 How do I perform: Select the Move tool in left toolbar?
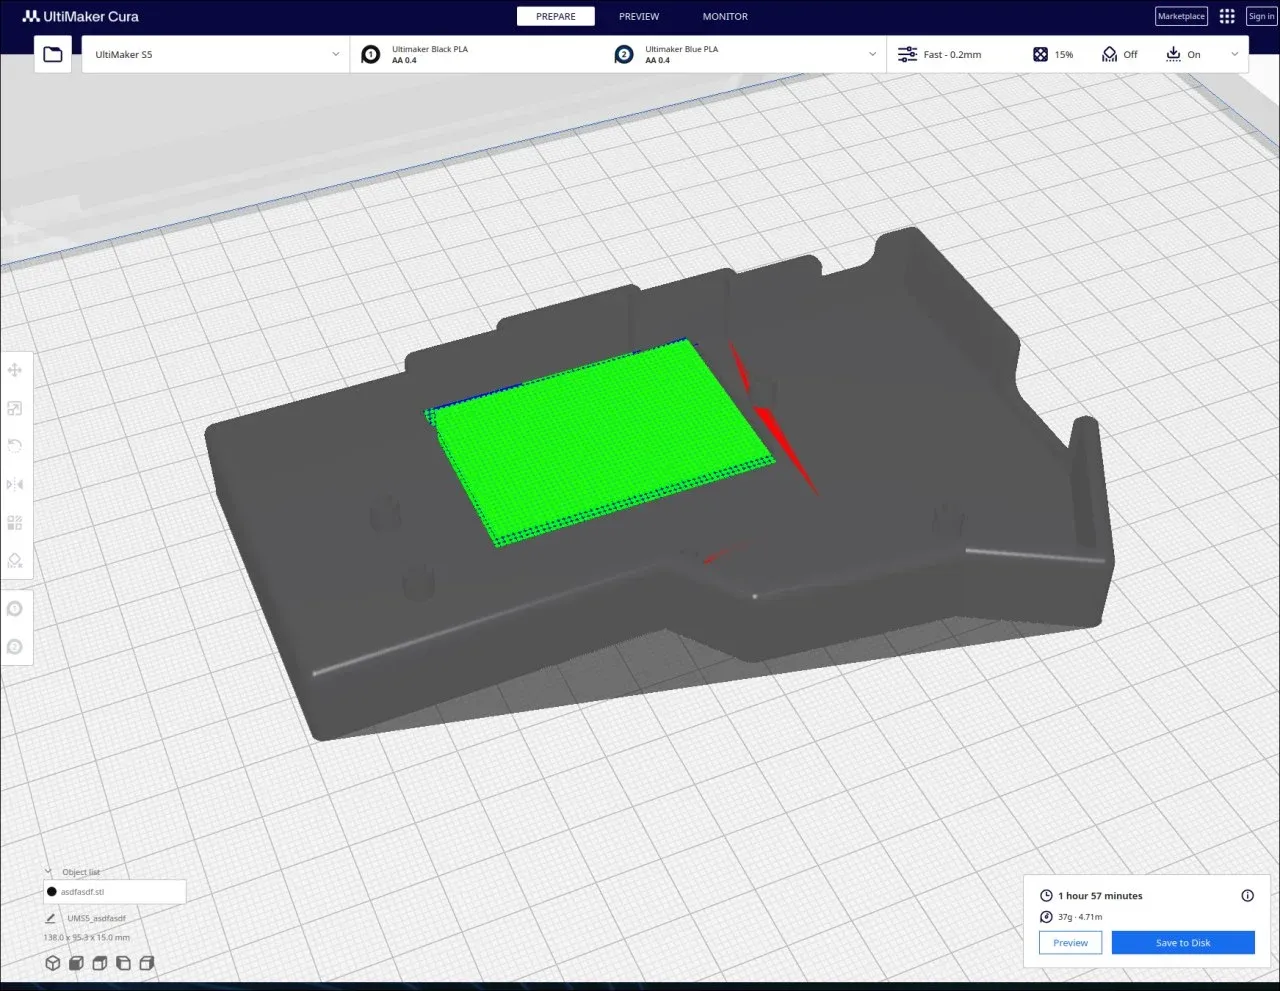(x=15, y=370)
